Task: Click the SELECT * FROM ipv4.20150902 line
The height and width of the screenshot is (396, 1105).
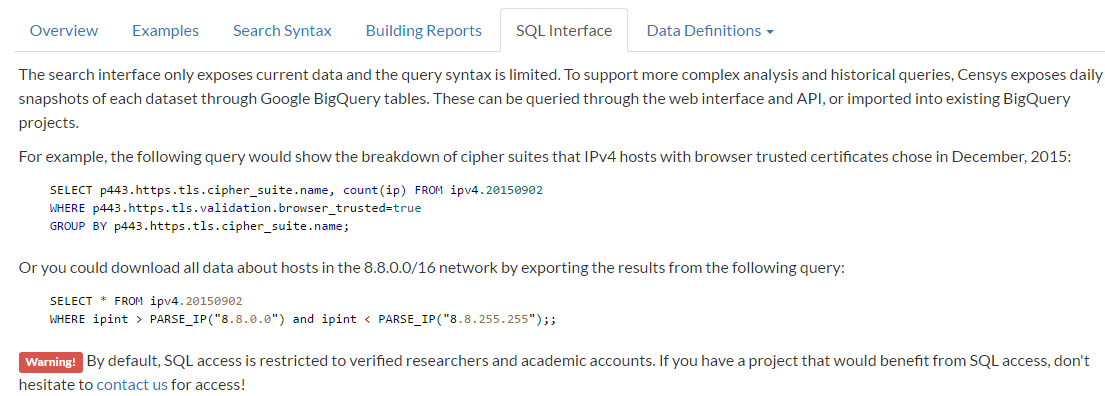Action: point(146,301)
